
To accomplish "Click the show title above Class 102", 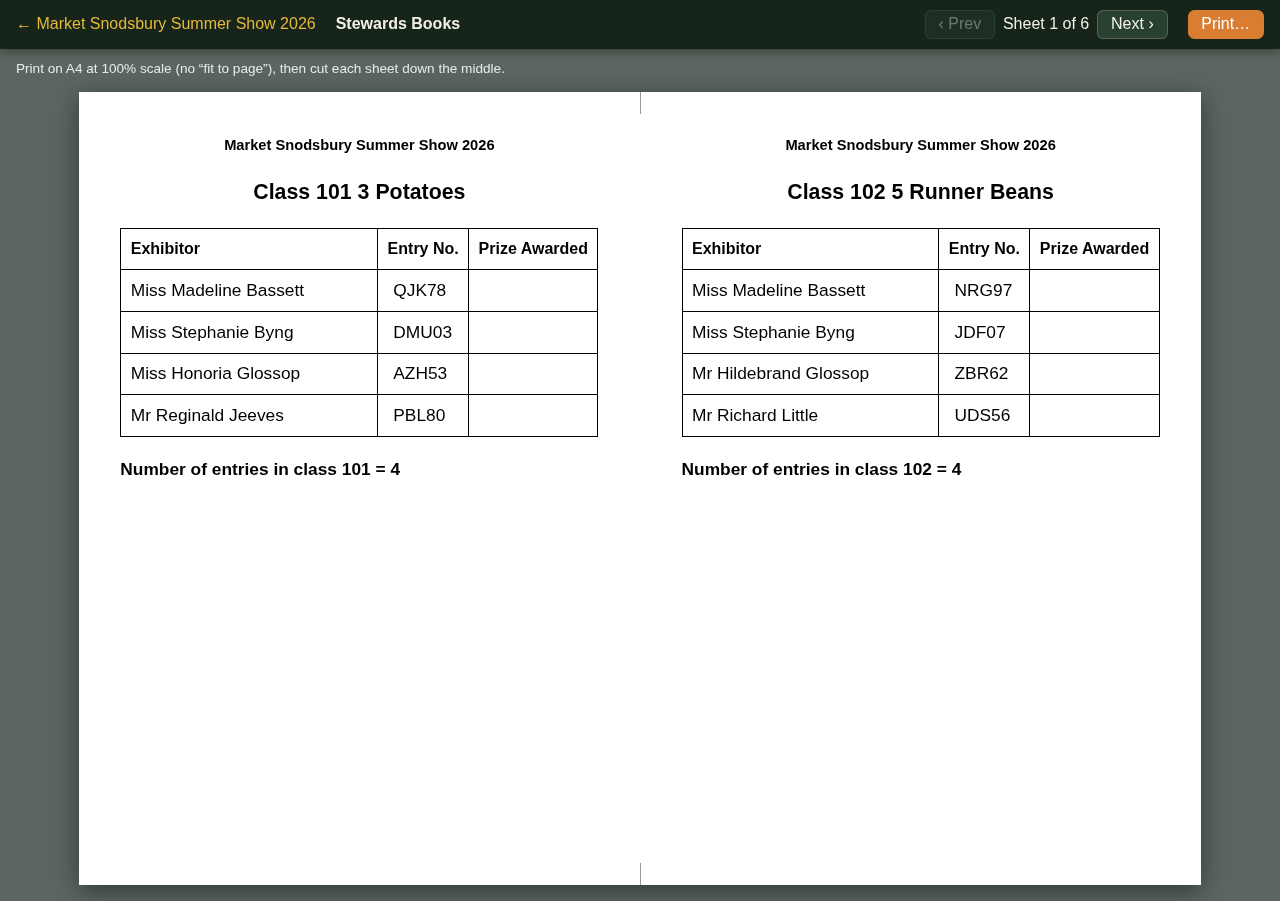I will pyautogui.click(x=920, y=145).
